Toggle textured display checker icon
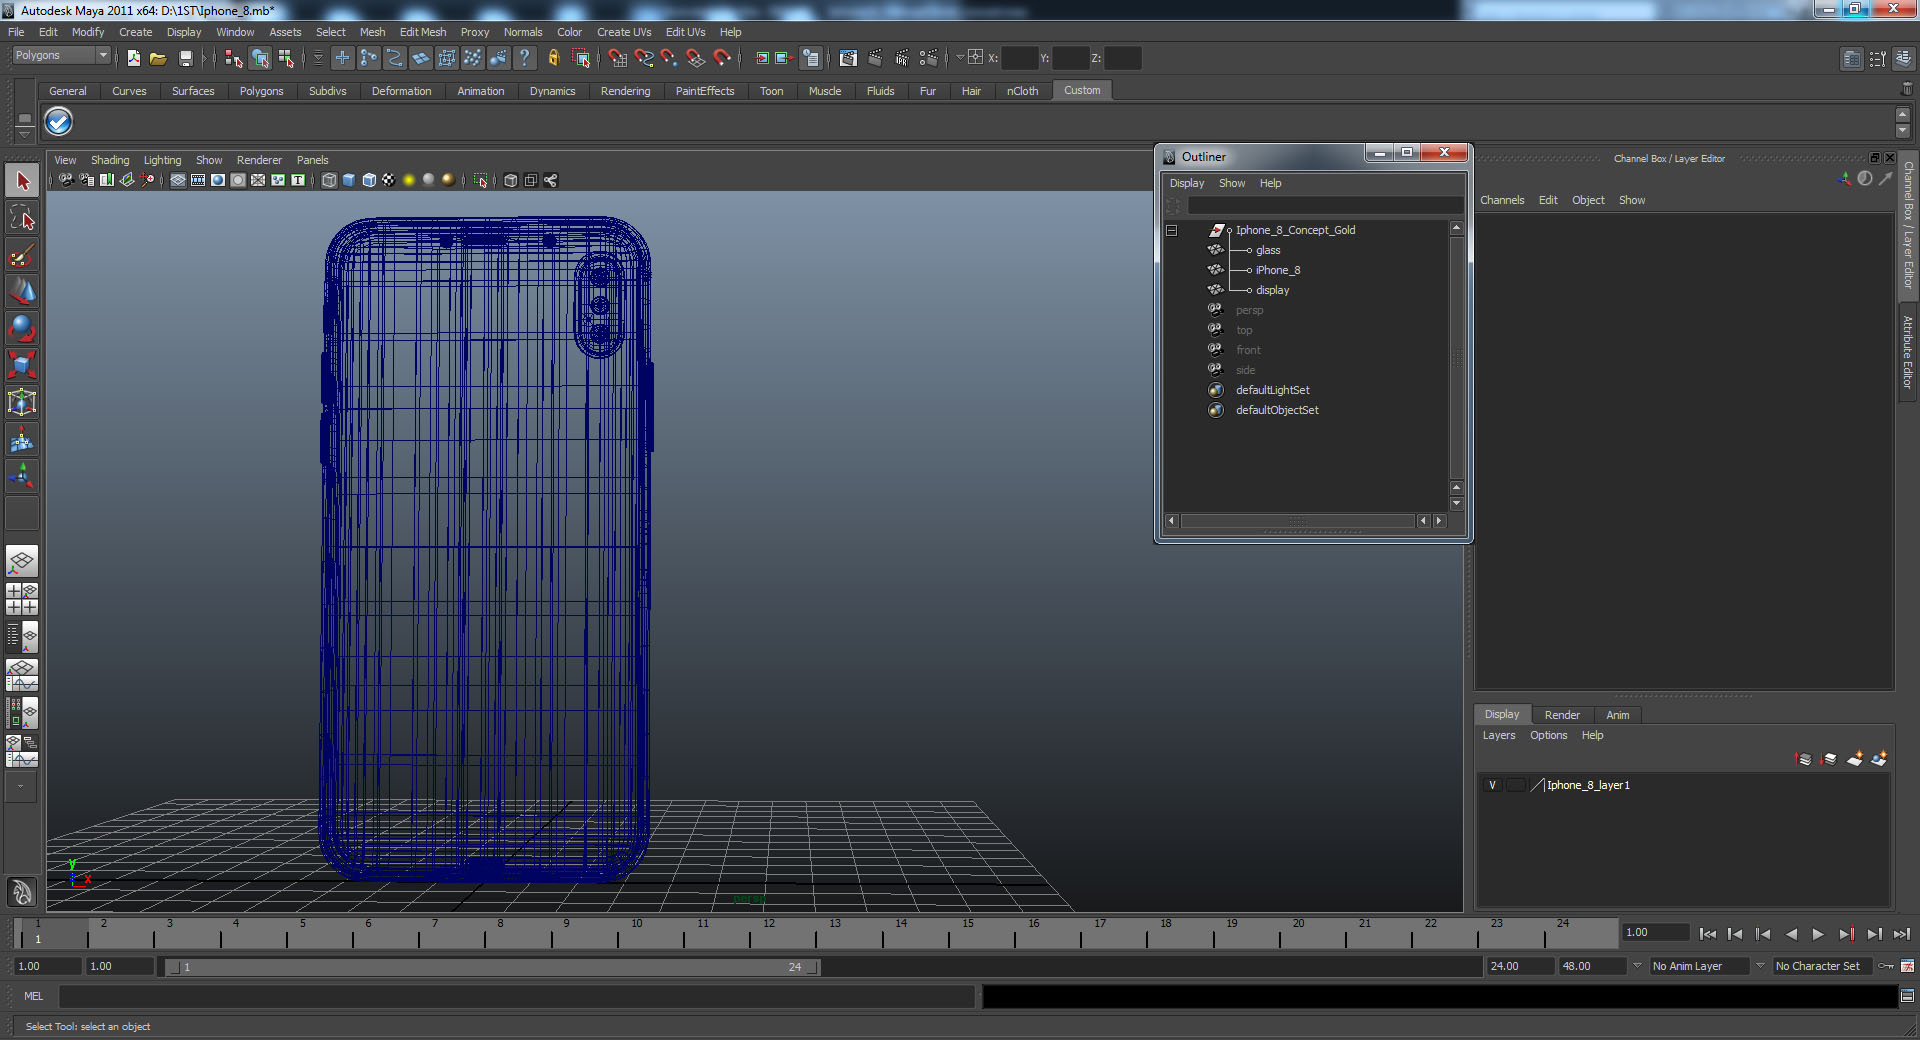Viewport: 1920px width, 1040px height. tap(389, 180)
